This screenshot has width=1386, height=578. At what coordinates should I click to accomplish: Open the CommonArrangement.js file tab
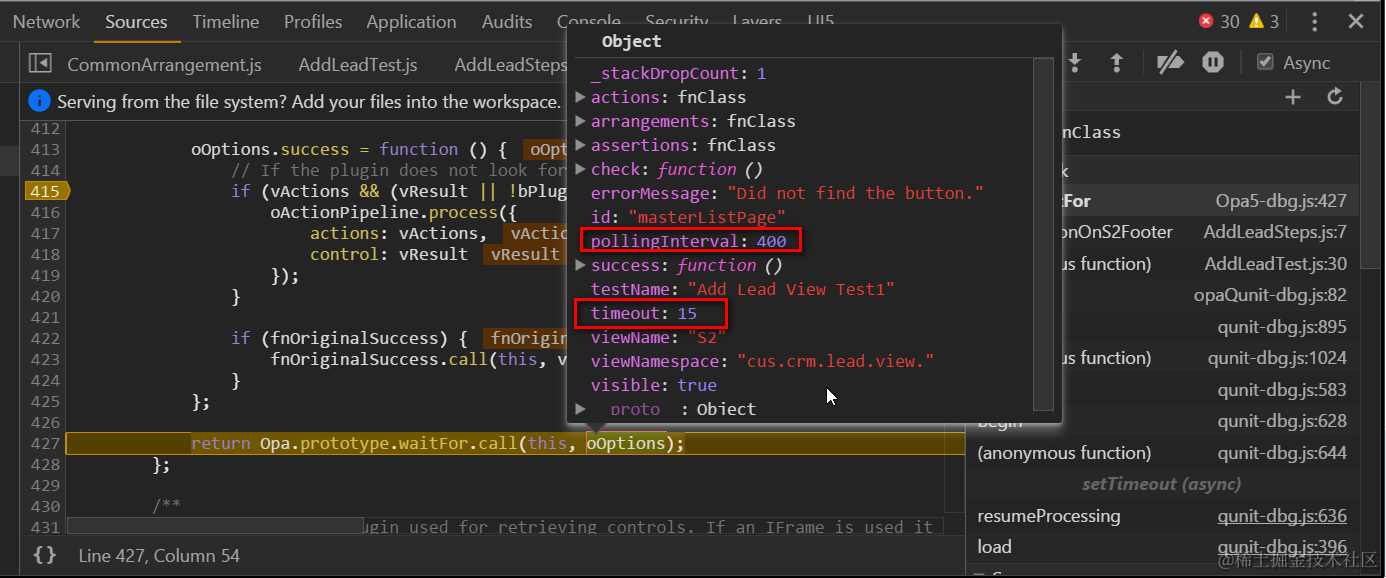coord(164,64)
